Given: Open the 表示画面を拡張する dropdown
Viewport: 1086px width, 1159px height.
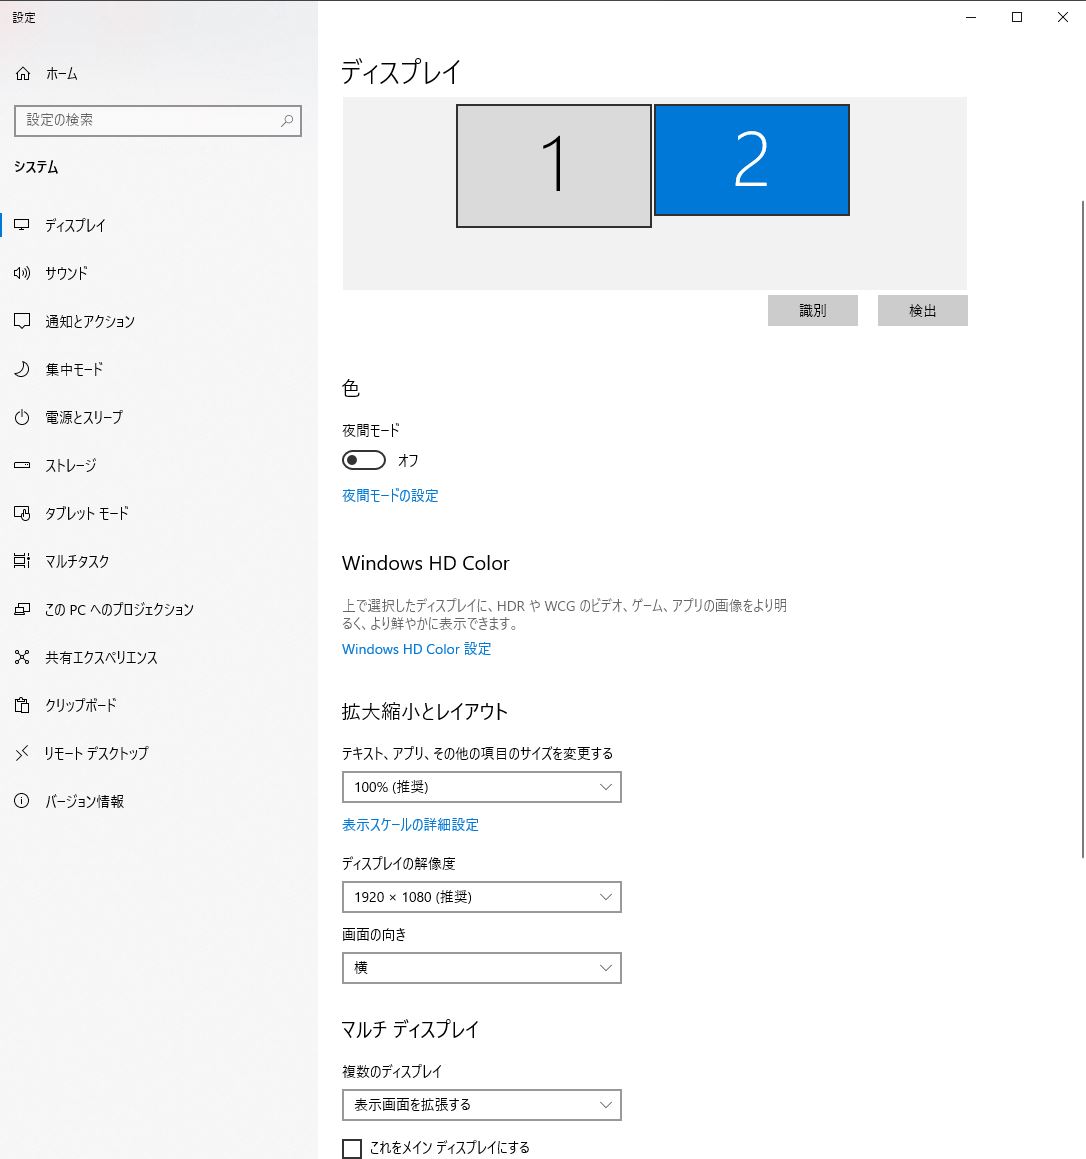Looking at the screenshot, I should [481, 1105].
